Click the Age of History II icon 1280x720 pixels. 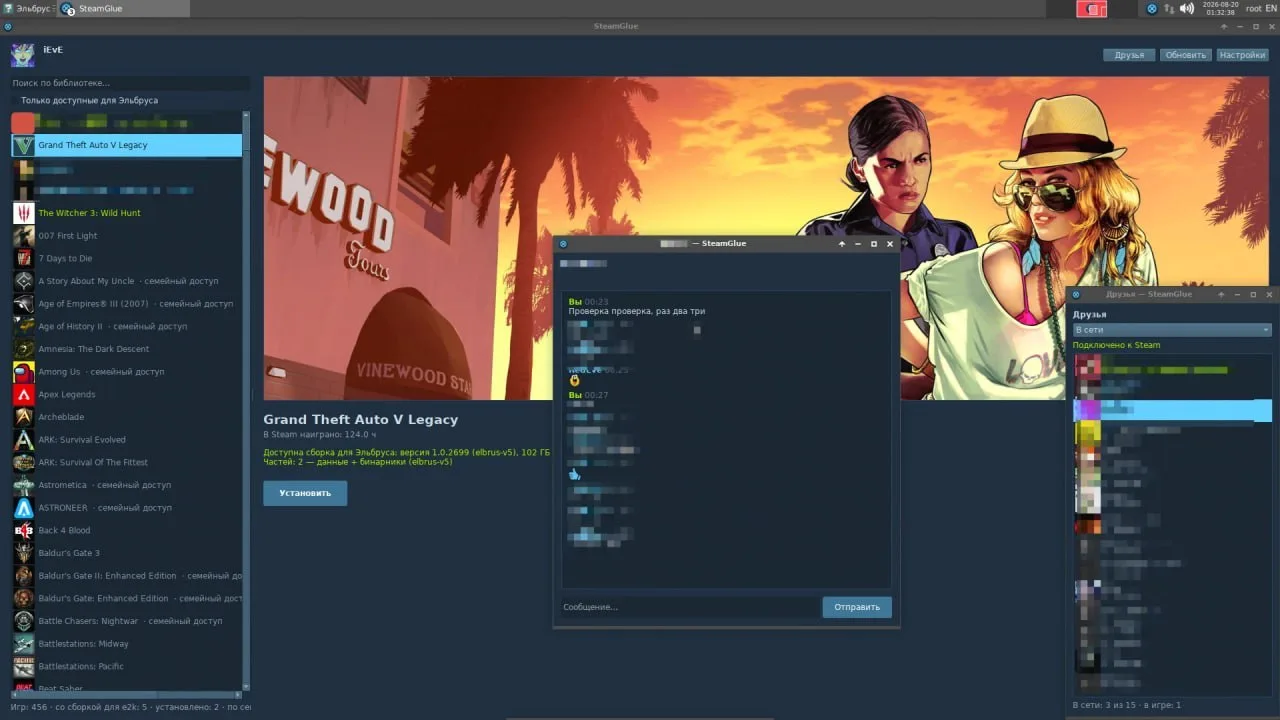23,327
